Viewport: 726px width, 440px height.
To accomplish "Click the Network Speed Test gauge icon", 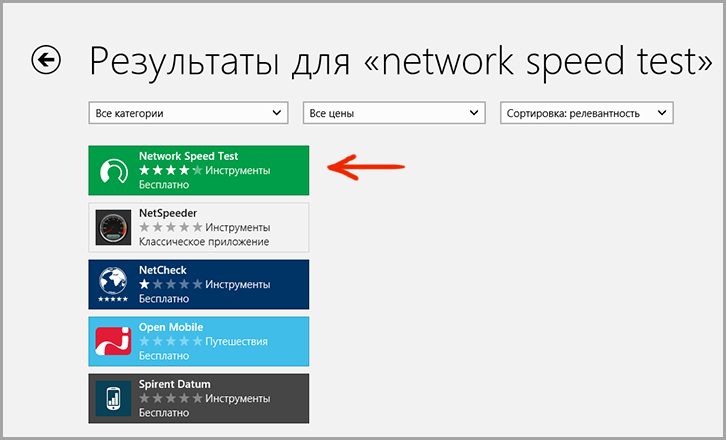I will [114, 170].
